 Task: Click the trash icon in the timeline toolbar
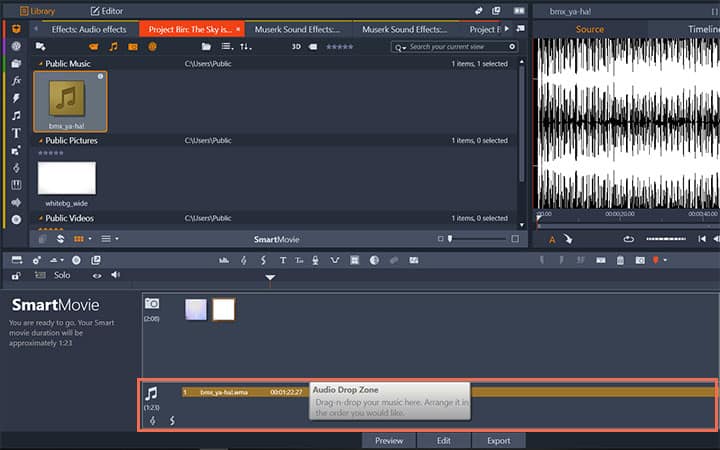click(x=620, y=260)
